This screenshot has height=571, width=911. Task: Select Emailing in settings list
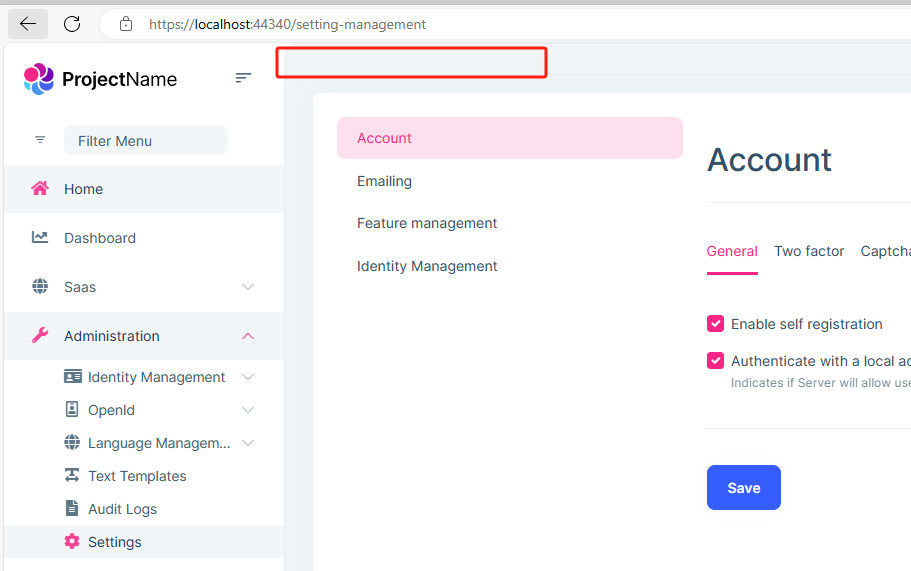384,181
